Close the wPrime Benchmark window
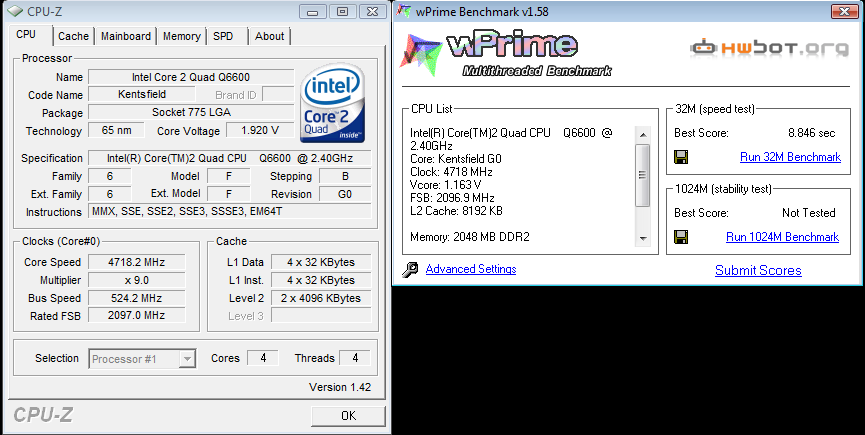Viewport: 865px width, 435px height. click(845, 11)
